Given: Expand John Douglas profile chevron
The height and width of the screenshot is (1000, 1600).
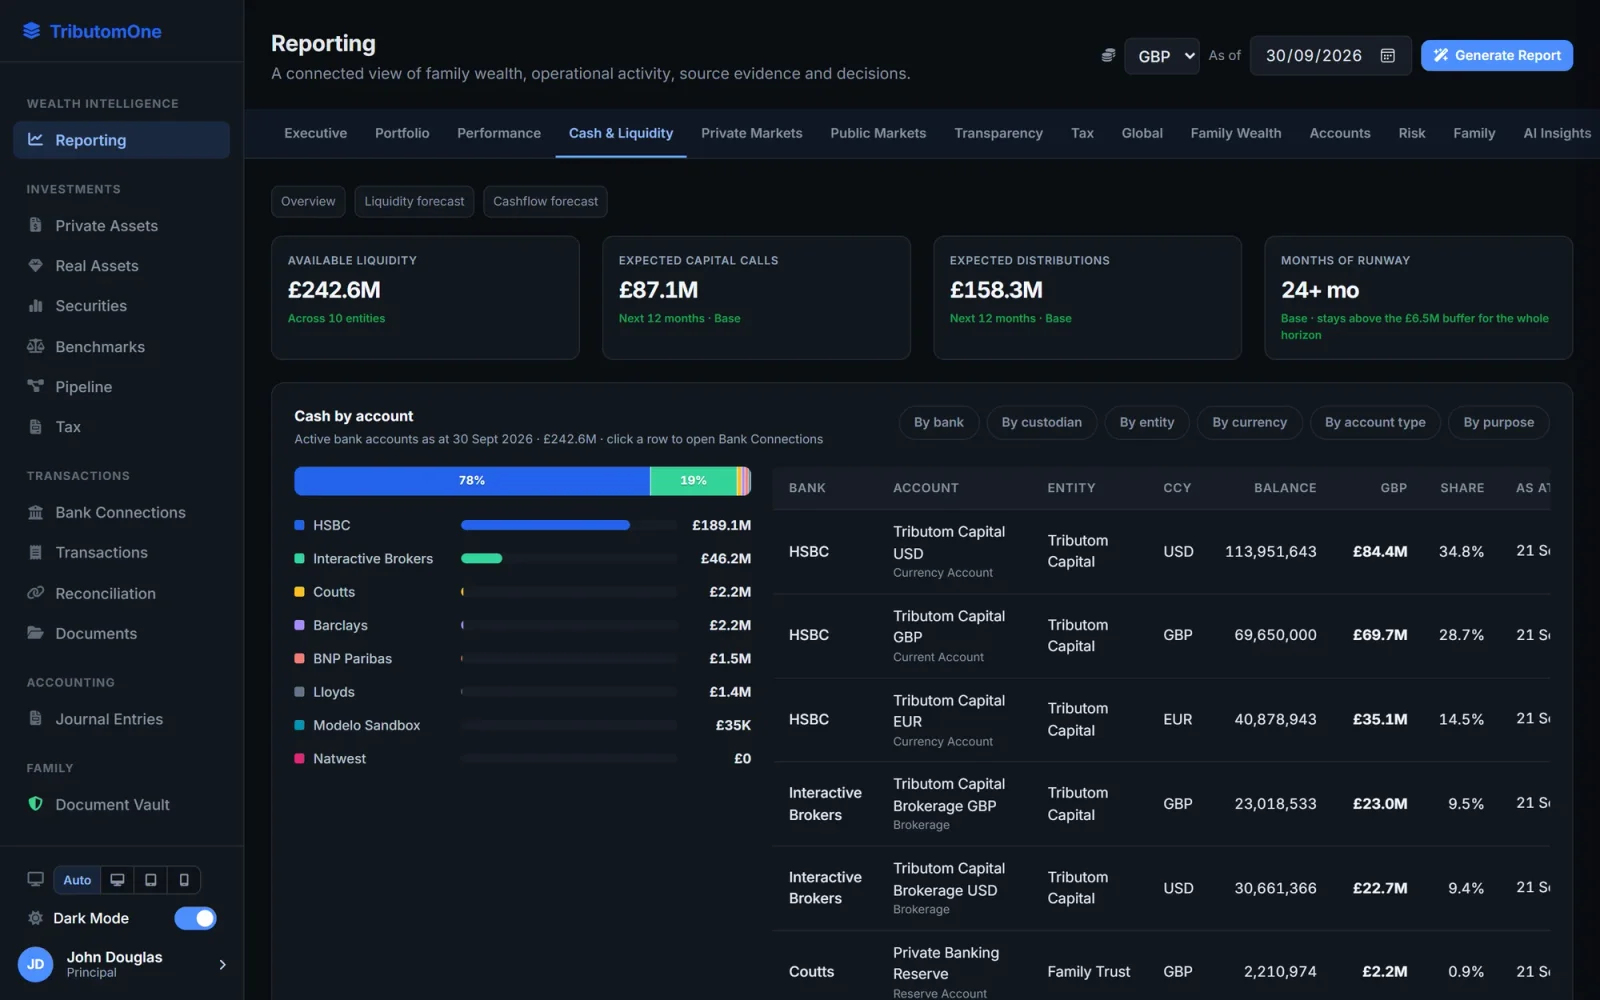Looking at the screenshot, I should 222,964.
